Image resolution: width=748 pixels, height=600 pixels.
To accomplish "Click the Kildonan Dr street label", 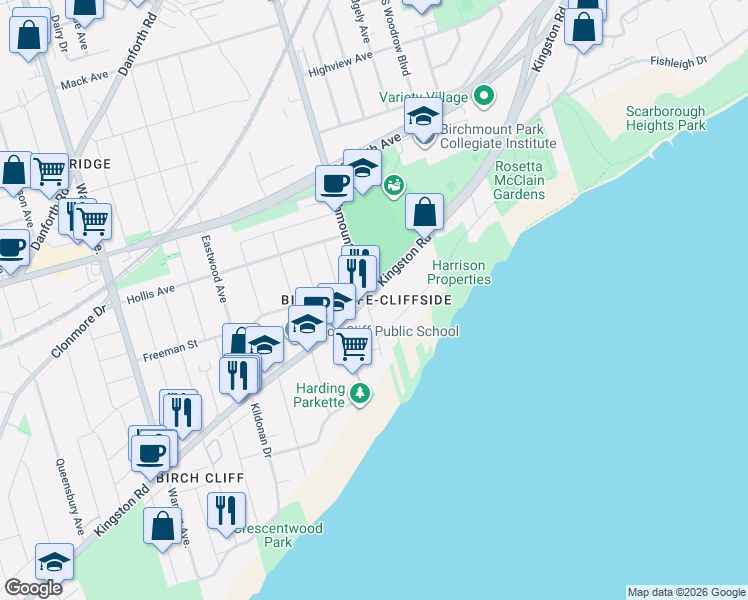I will (261, 431).
